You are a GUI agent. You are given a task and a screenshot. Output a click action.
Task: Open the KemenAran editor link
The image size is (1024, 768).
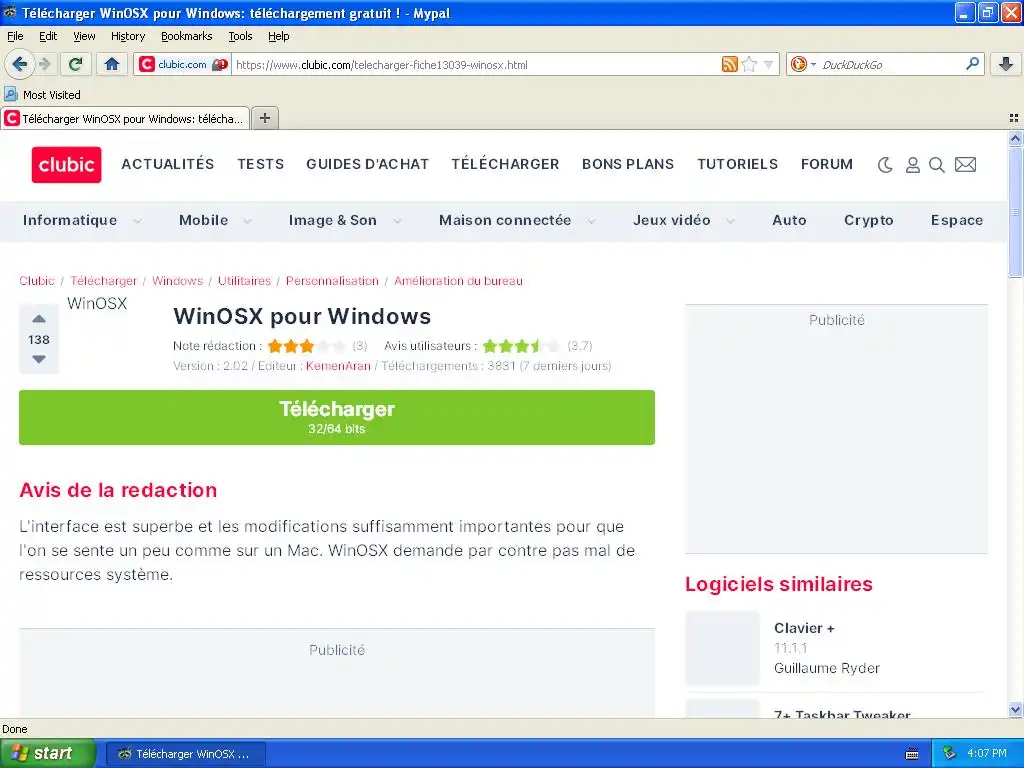338,366
